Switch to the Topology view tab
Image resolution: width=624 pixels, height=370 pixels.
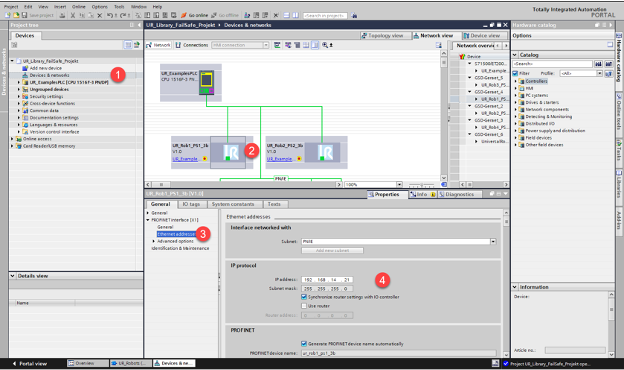pyautogui.click(x=382, y=35)
